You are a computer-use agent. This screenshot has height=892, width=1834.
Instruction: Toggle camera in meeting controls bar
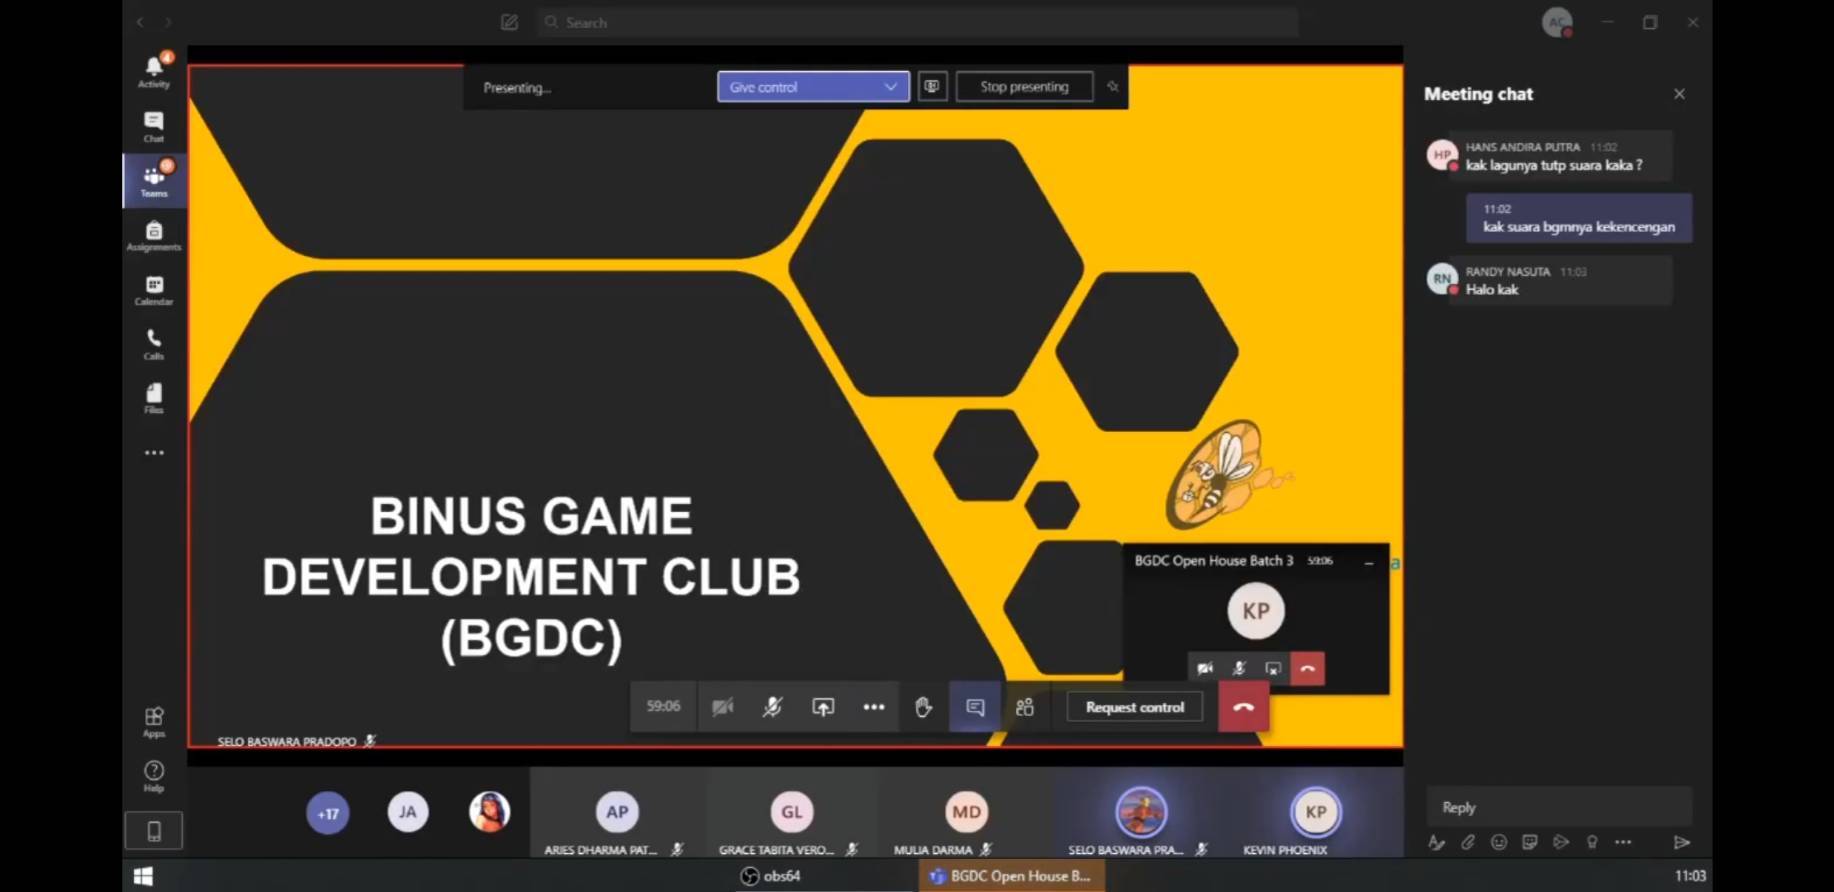pyautogui.click(x=723, y=707)
